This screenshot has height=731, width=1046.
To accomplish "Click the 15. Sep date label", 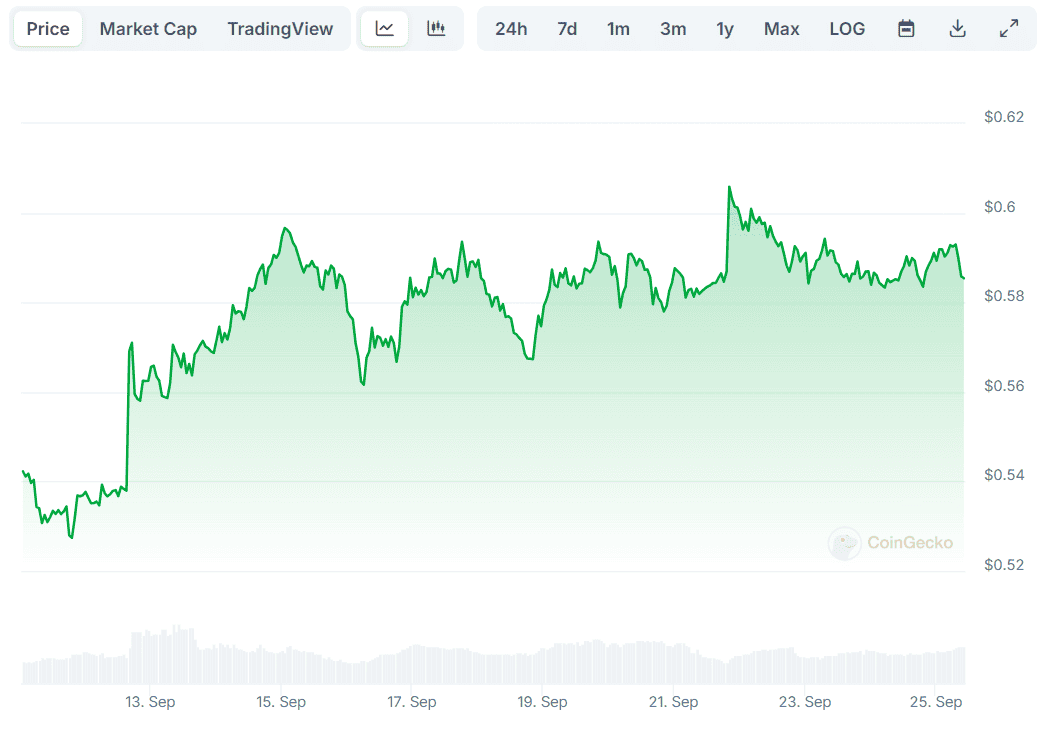I will point(281,702).
